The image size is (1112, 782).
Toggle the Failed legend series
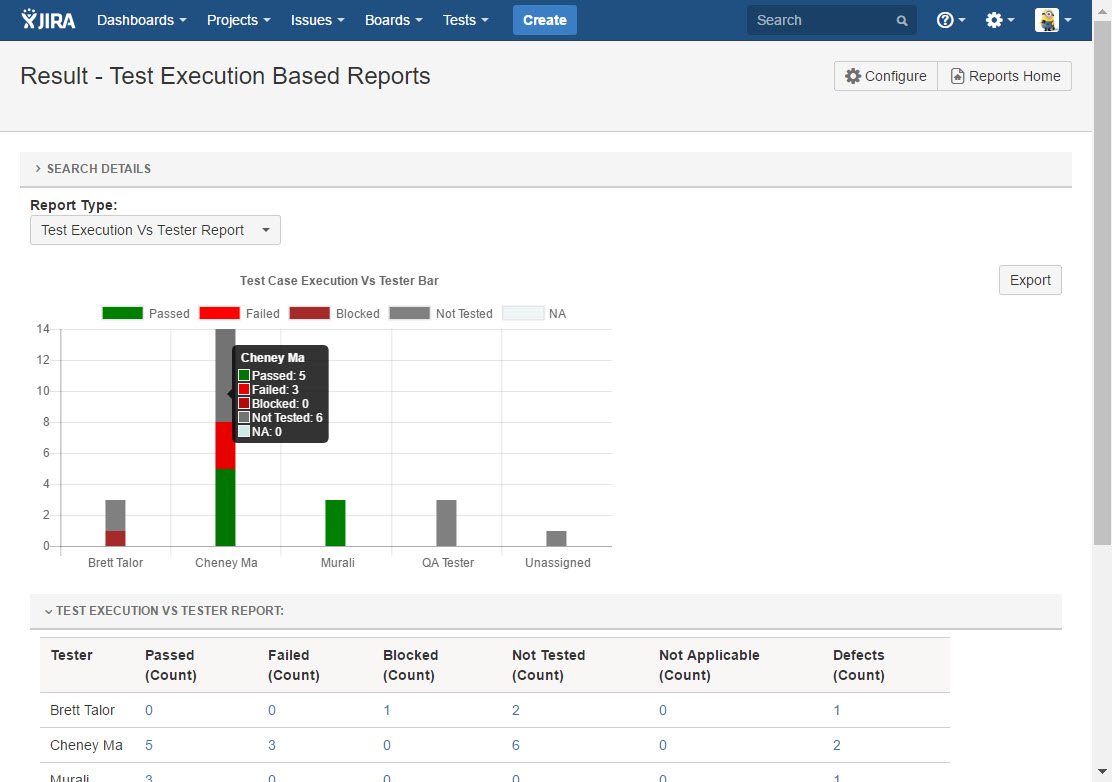coord(240,313)
